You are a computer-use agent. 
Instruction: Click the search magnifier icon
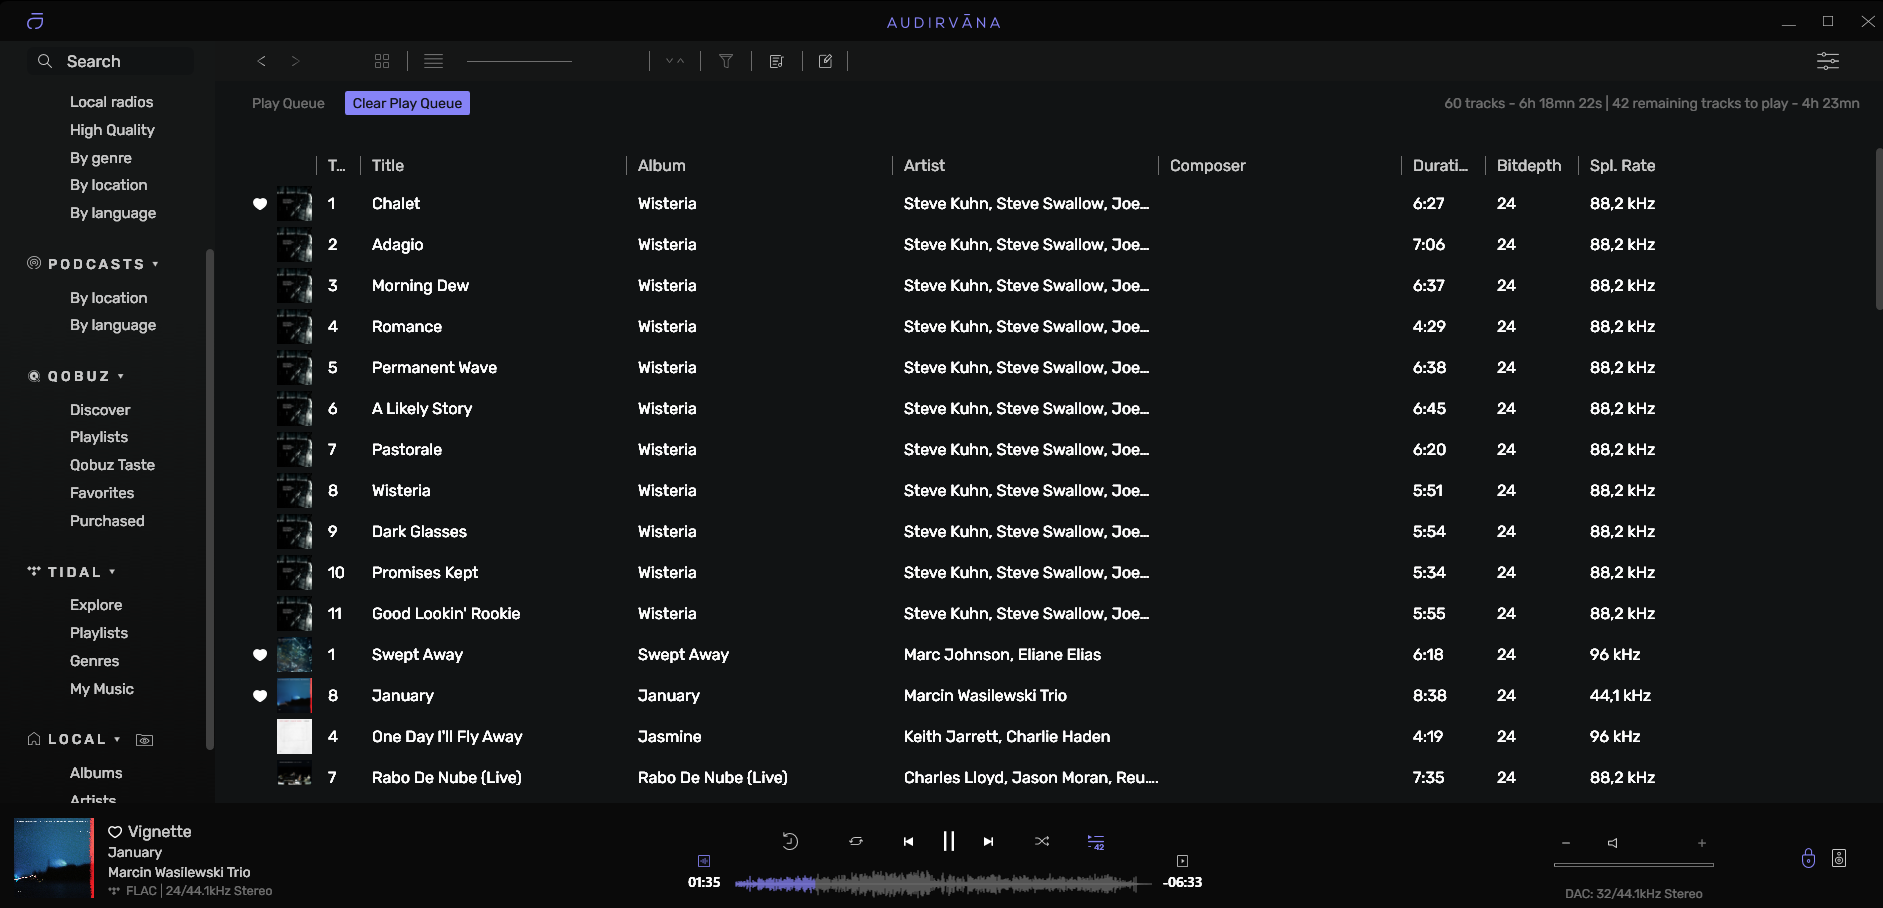pos(45,61)
